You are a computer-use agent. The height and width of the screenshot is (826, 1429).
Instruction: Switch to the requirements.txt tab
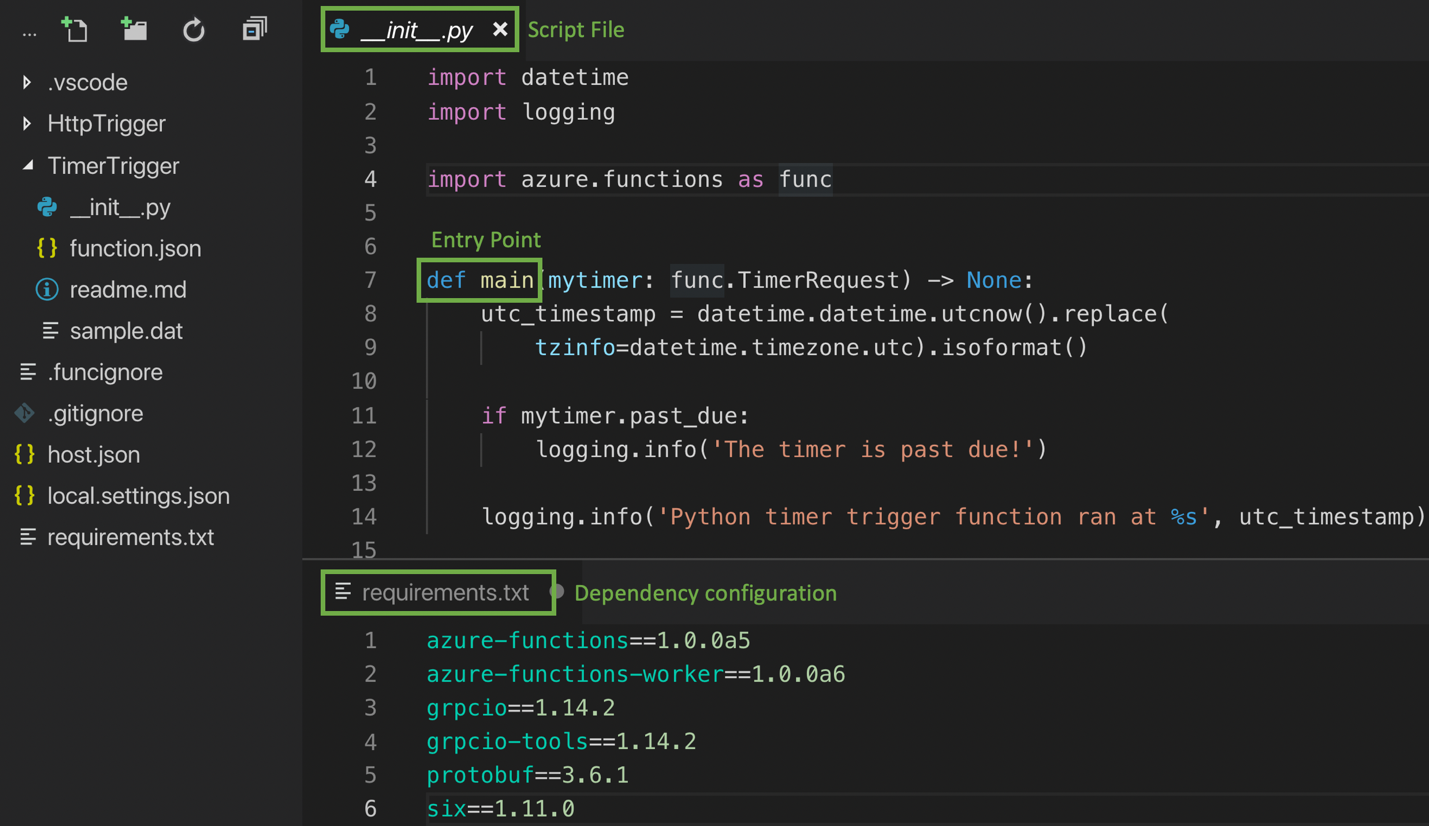438,592
